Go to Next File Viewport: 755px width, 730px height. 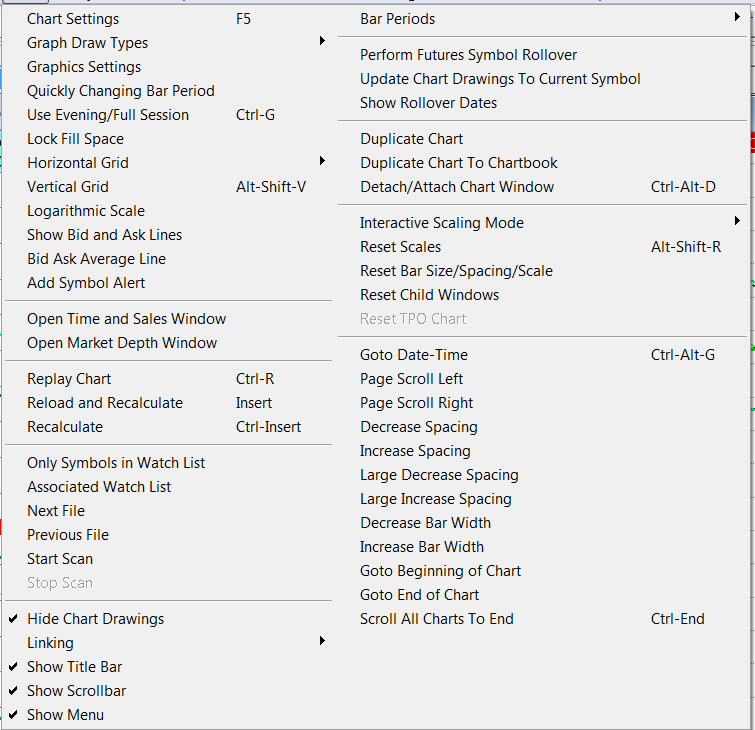(x=168, y=511)
